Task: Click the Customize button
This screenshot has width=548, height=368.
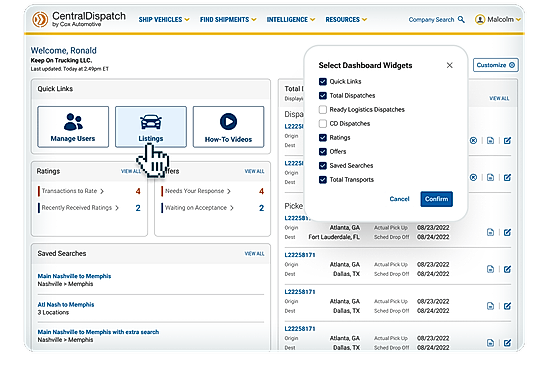Action: click(x=496, y=65)
